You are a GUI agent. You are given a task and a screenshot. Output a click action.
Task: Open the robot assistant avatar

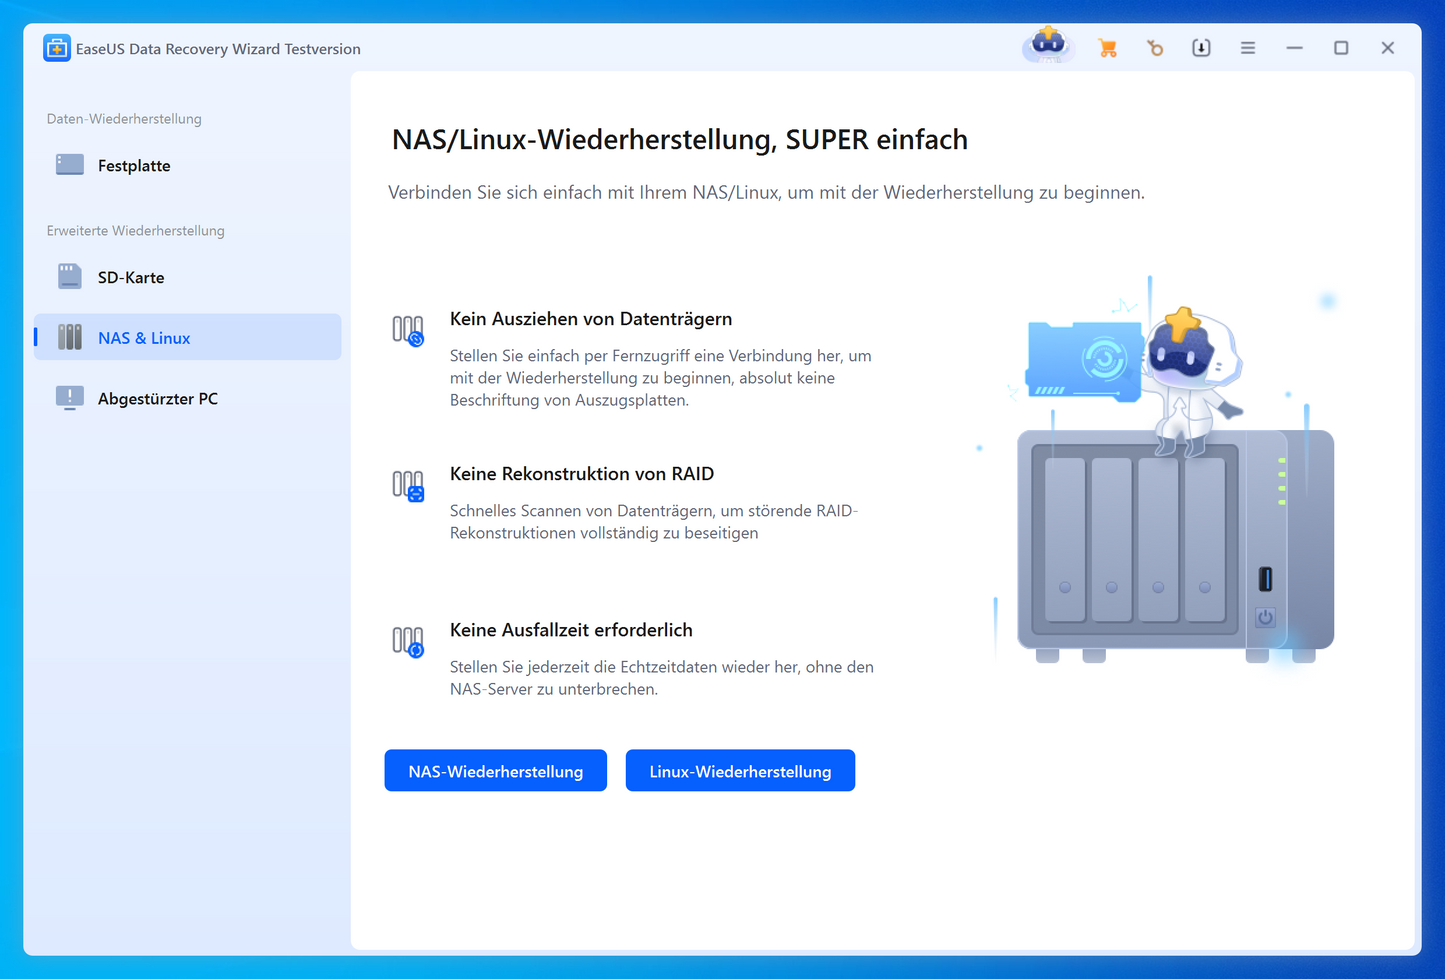click(x=1048, y=46)
